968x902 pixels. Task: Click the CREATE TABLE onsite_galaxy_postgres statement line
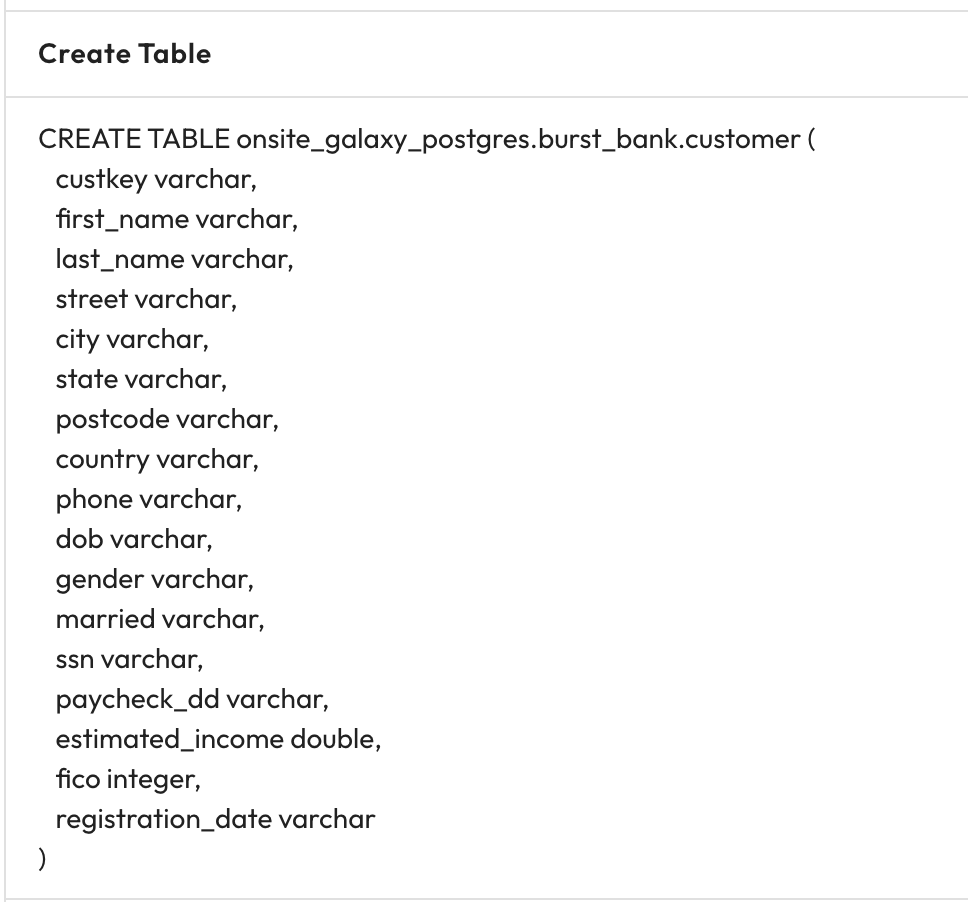[427, 139]
